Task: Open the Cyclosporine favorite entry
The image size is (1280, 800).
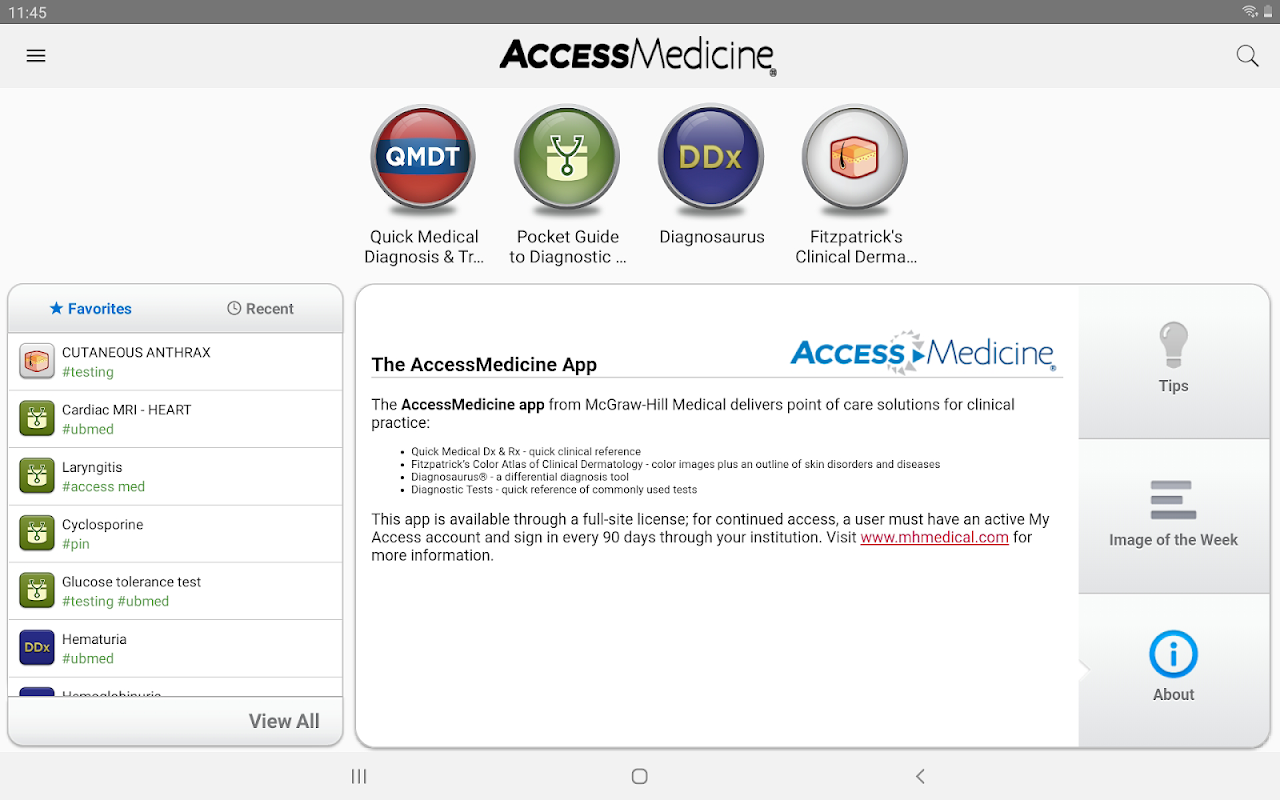Action: point(175,534)
